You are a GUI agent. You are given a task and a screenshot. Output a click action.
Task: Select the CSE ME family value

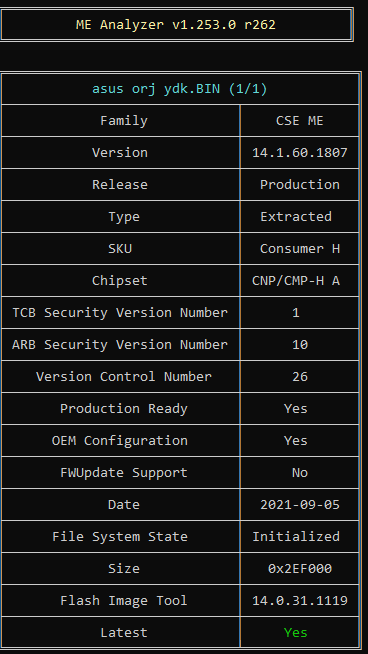(300, 121)
